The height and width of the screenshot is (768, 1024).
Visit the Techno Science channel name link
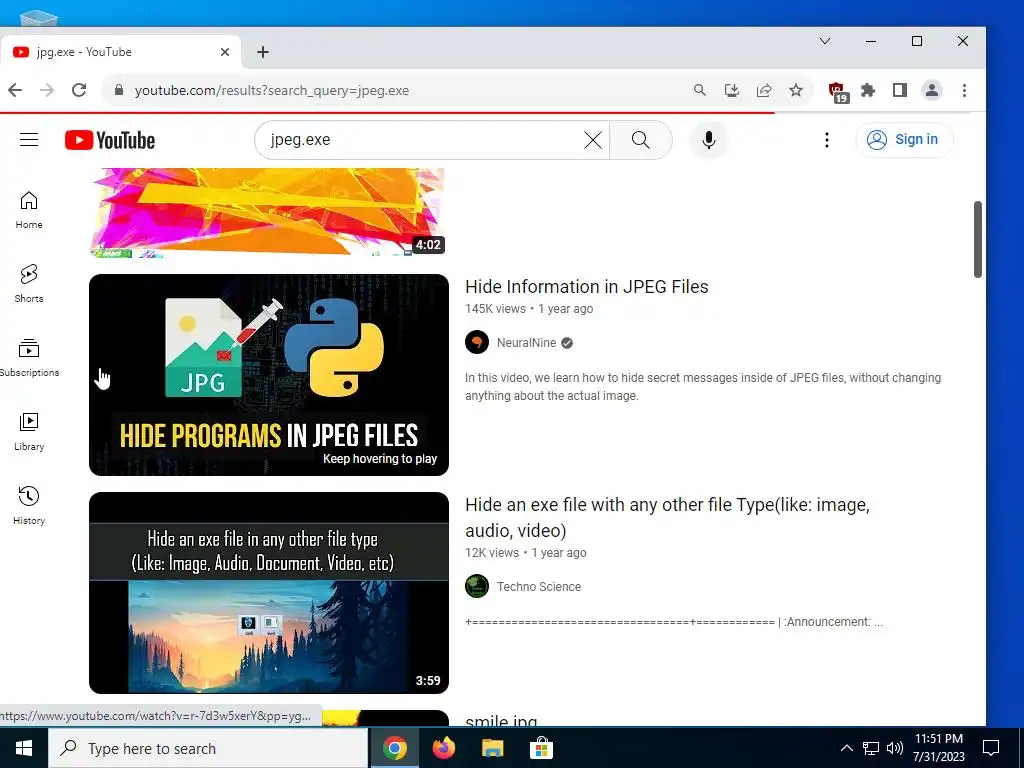click(x=539, y=586)
